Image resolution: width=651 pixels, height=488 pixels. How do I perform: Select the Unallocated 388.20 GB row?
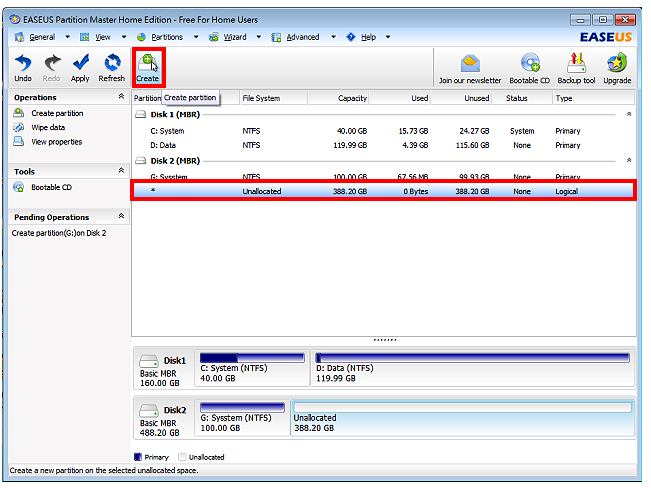click(383, 191)
